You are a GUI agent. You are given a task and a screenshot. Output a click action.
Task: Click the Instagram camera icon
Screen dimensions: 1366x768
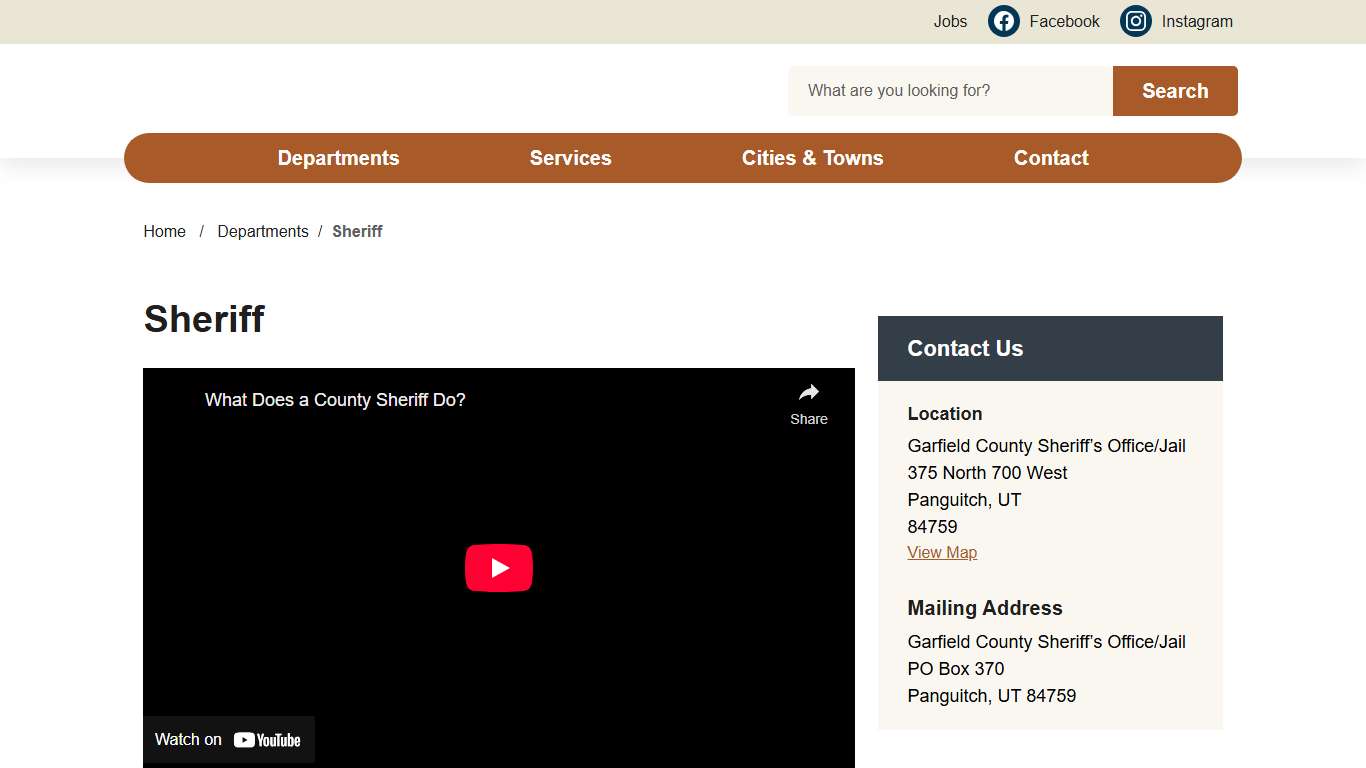point(1135,21)
